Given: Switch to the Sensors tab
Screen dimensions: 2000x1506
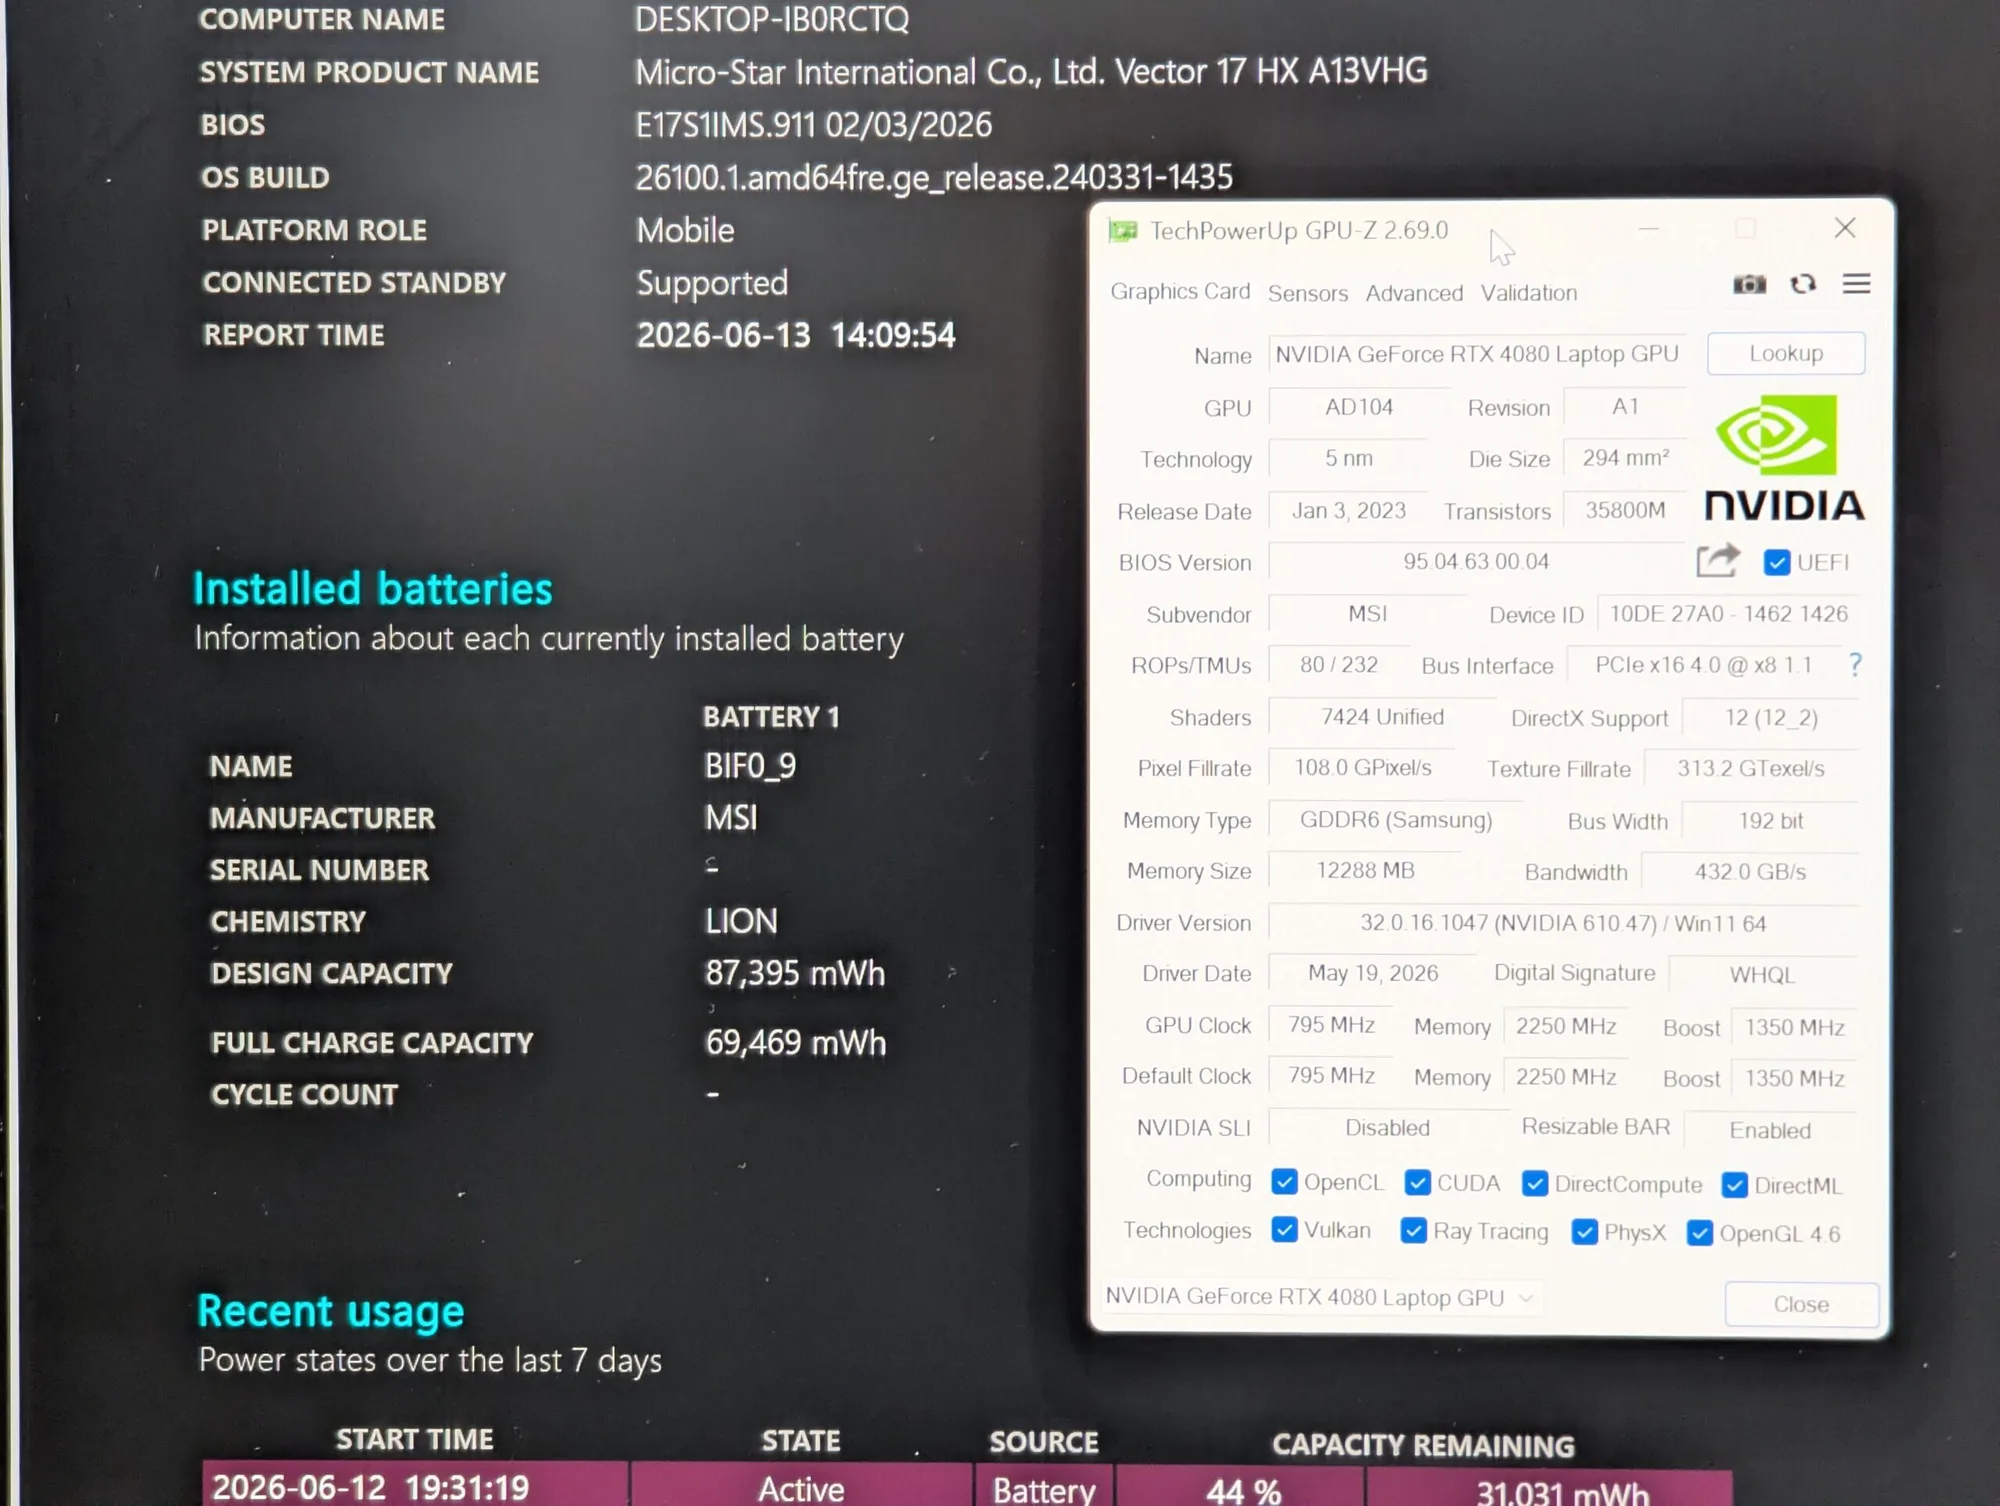Looking at the screenshot, I should [x=1308, y=293].
